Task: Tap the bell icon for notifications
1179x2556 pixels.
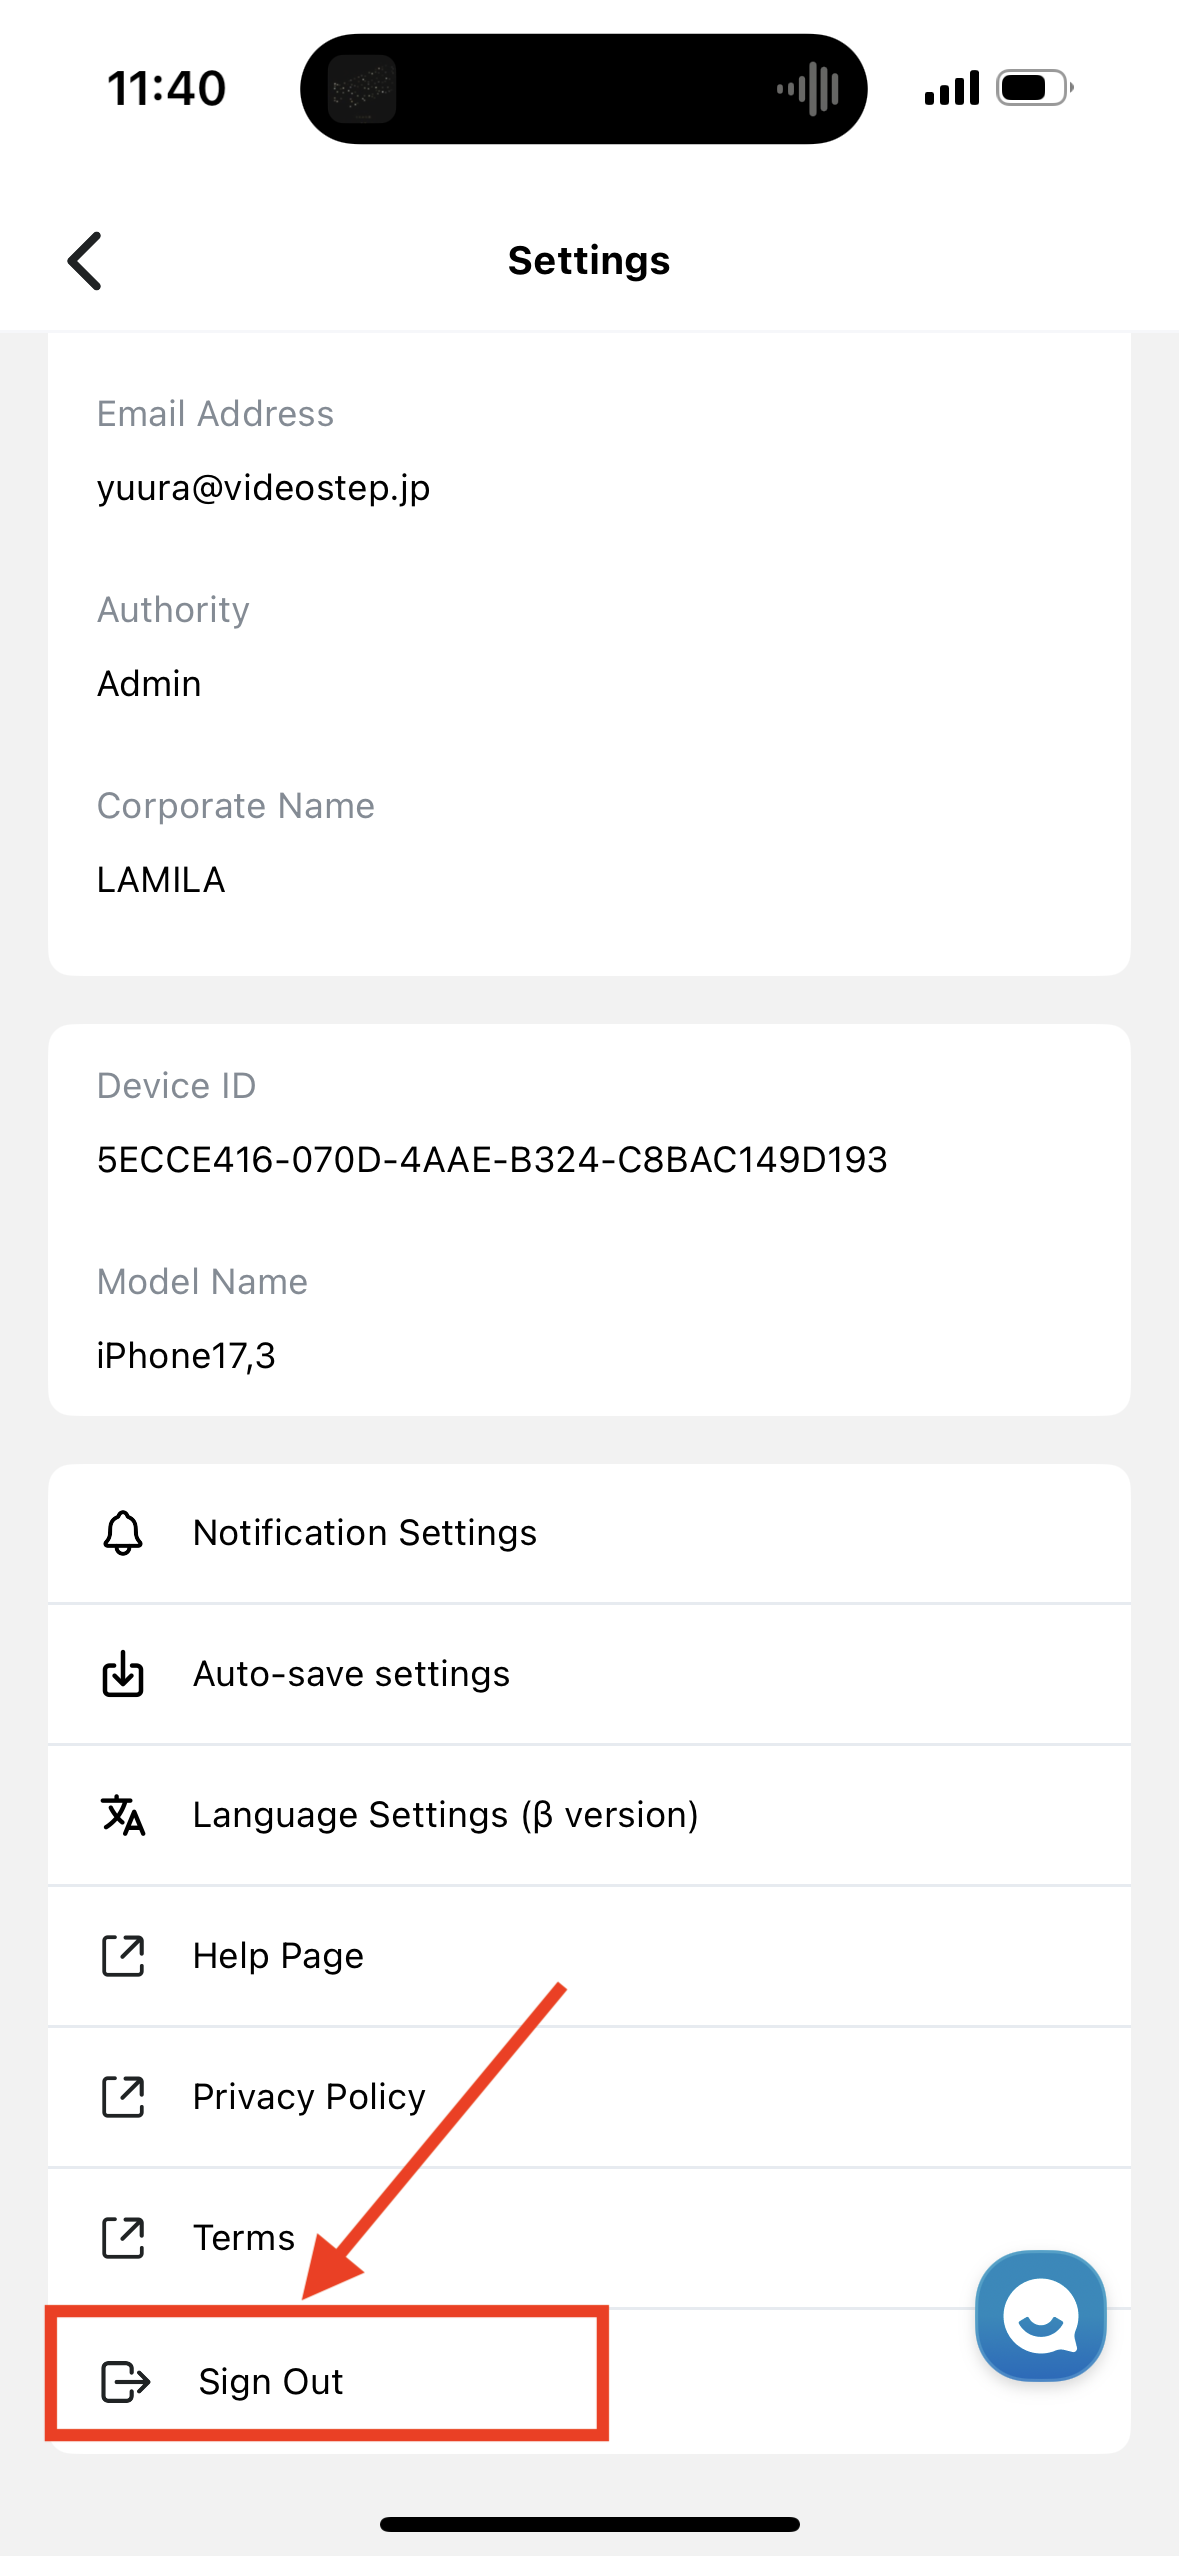Action: [123, 1532]
